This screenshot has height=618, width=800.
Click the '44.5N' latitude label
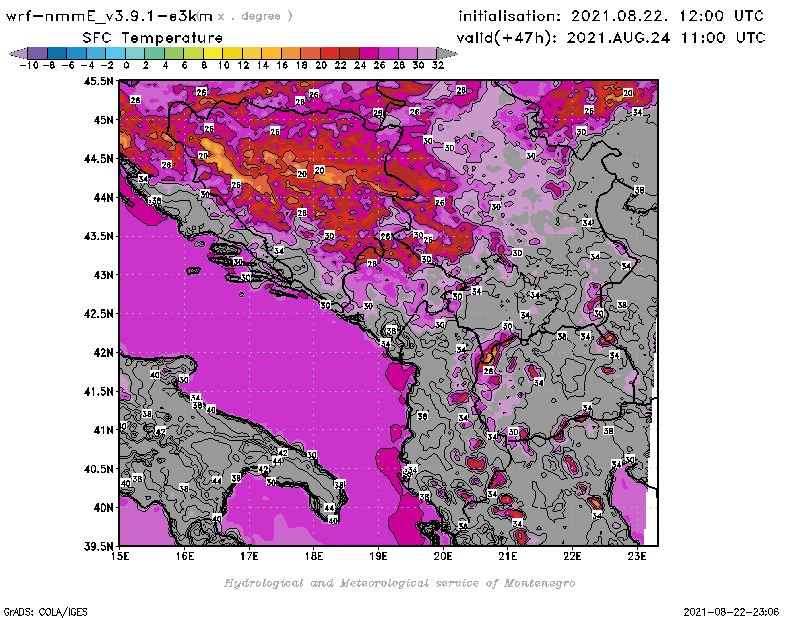point(98,159)
